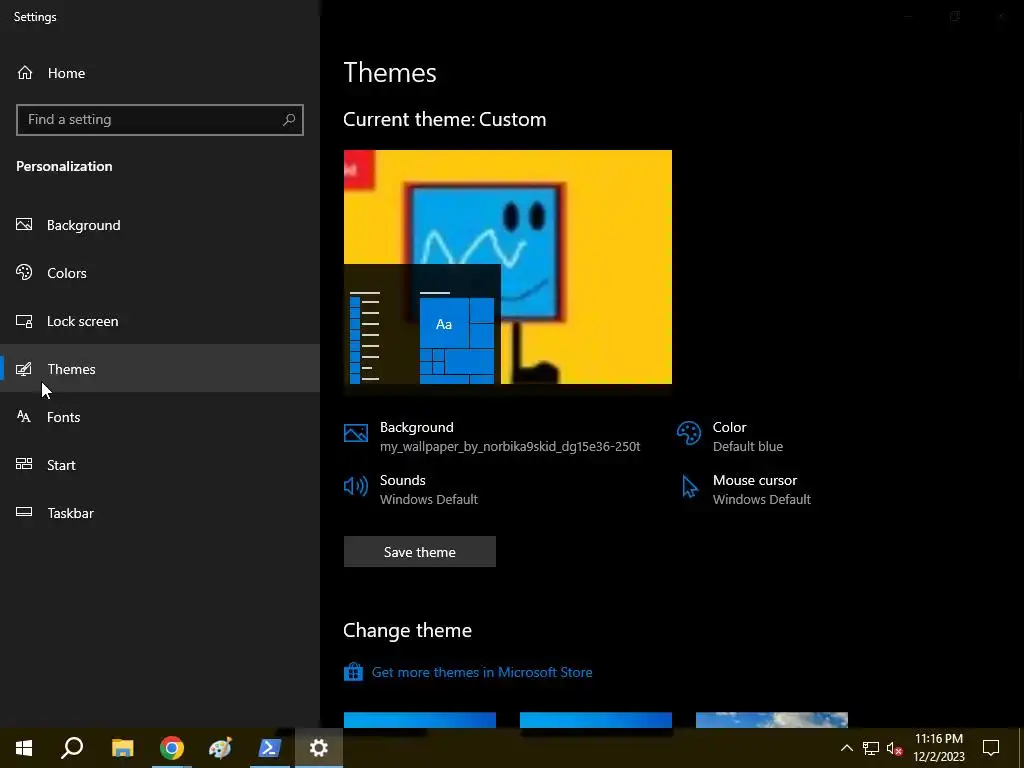
Task: Switch to PowerShell on the taskbar
Action: coord(270,748)
